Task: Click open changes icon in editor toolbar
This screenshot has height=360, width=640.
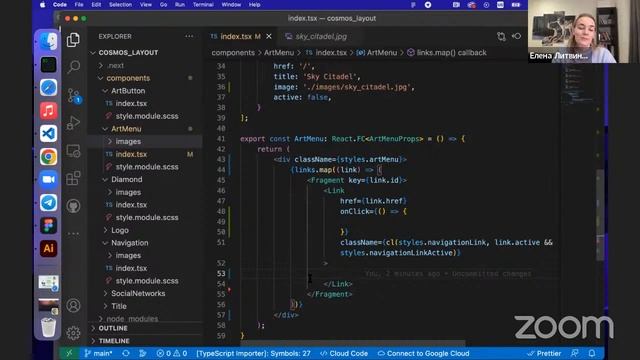Action: (501, 36)
